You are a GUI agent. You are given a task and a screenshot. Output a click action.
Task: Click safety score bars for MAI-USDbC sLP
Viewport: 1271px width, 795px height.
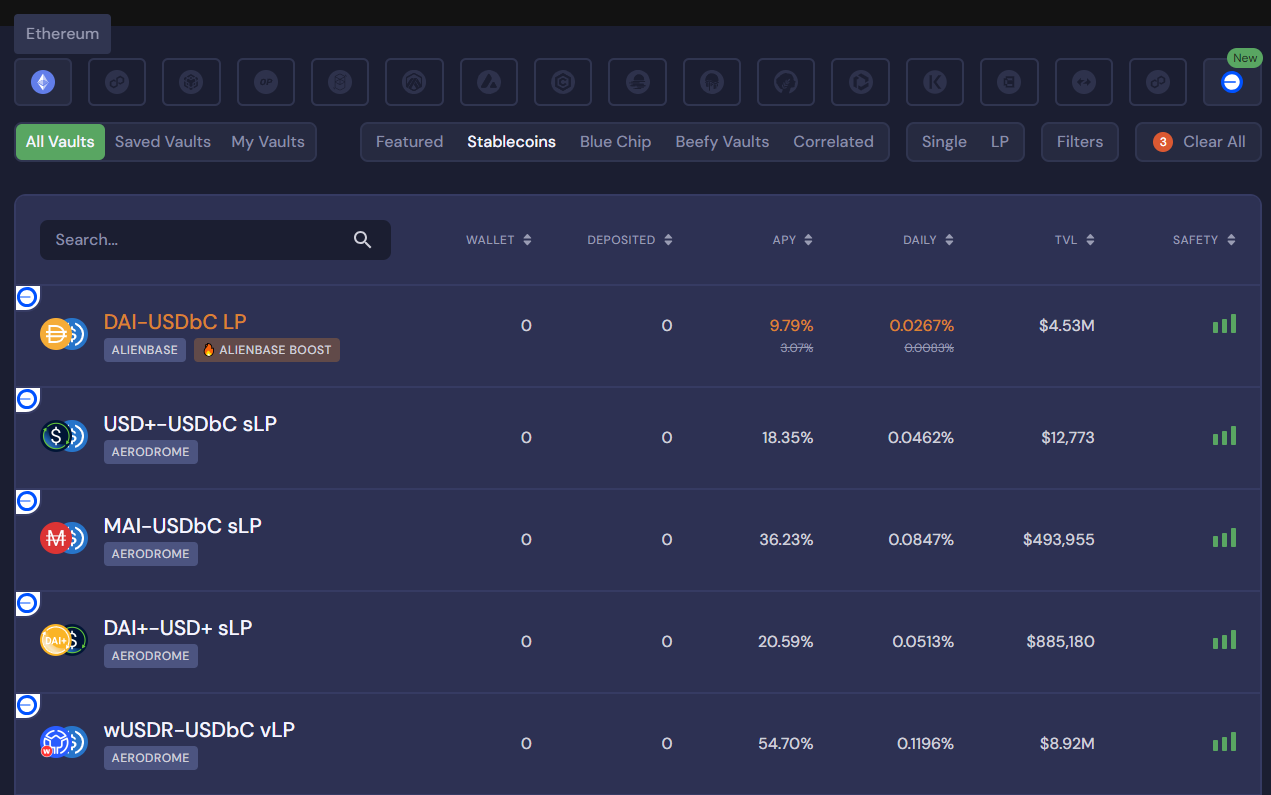point(1224,538)
